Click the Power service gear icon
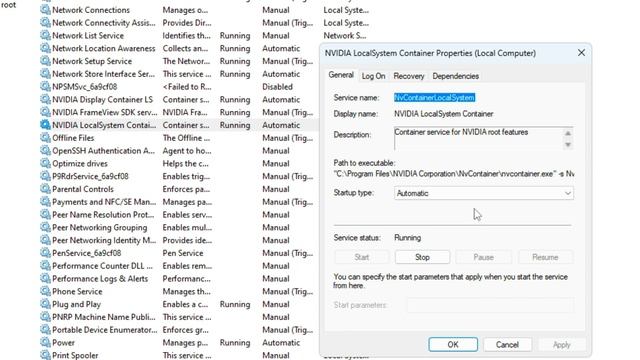The width and height of the screenshot is (640, 360). (x=45, y=342)
